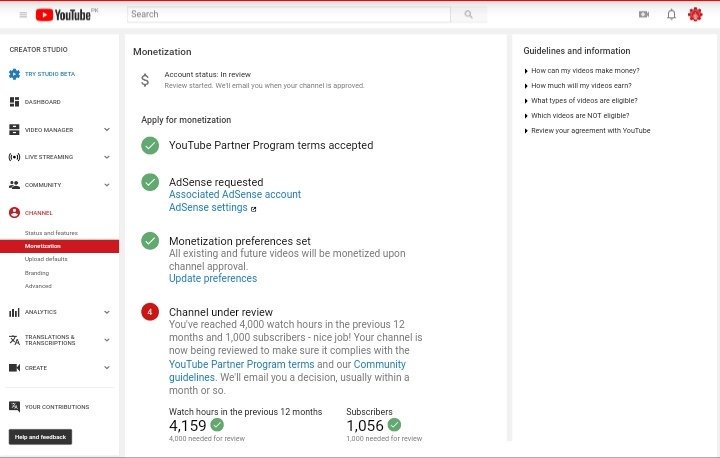
Task: Click the 1,056 subscribers value
Action: point(365,425)
